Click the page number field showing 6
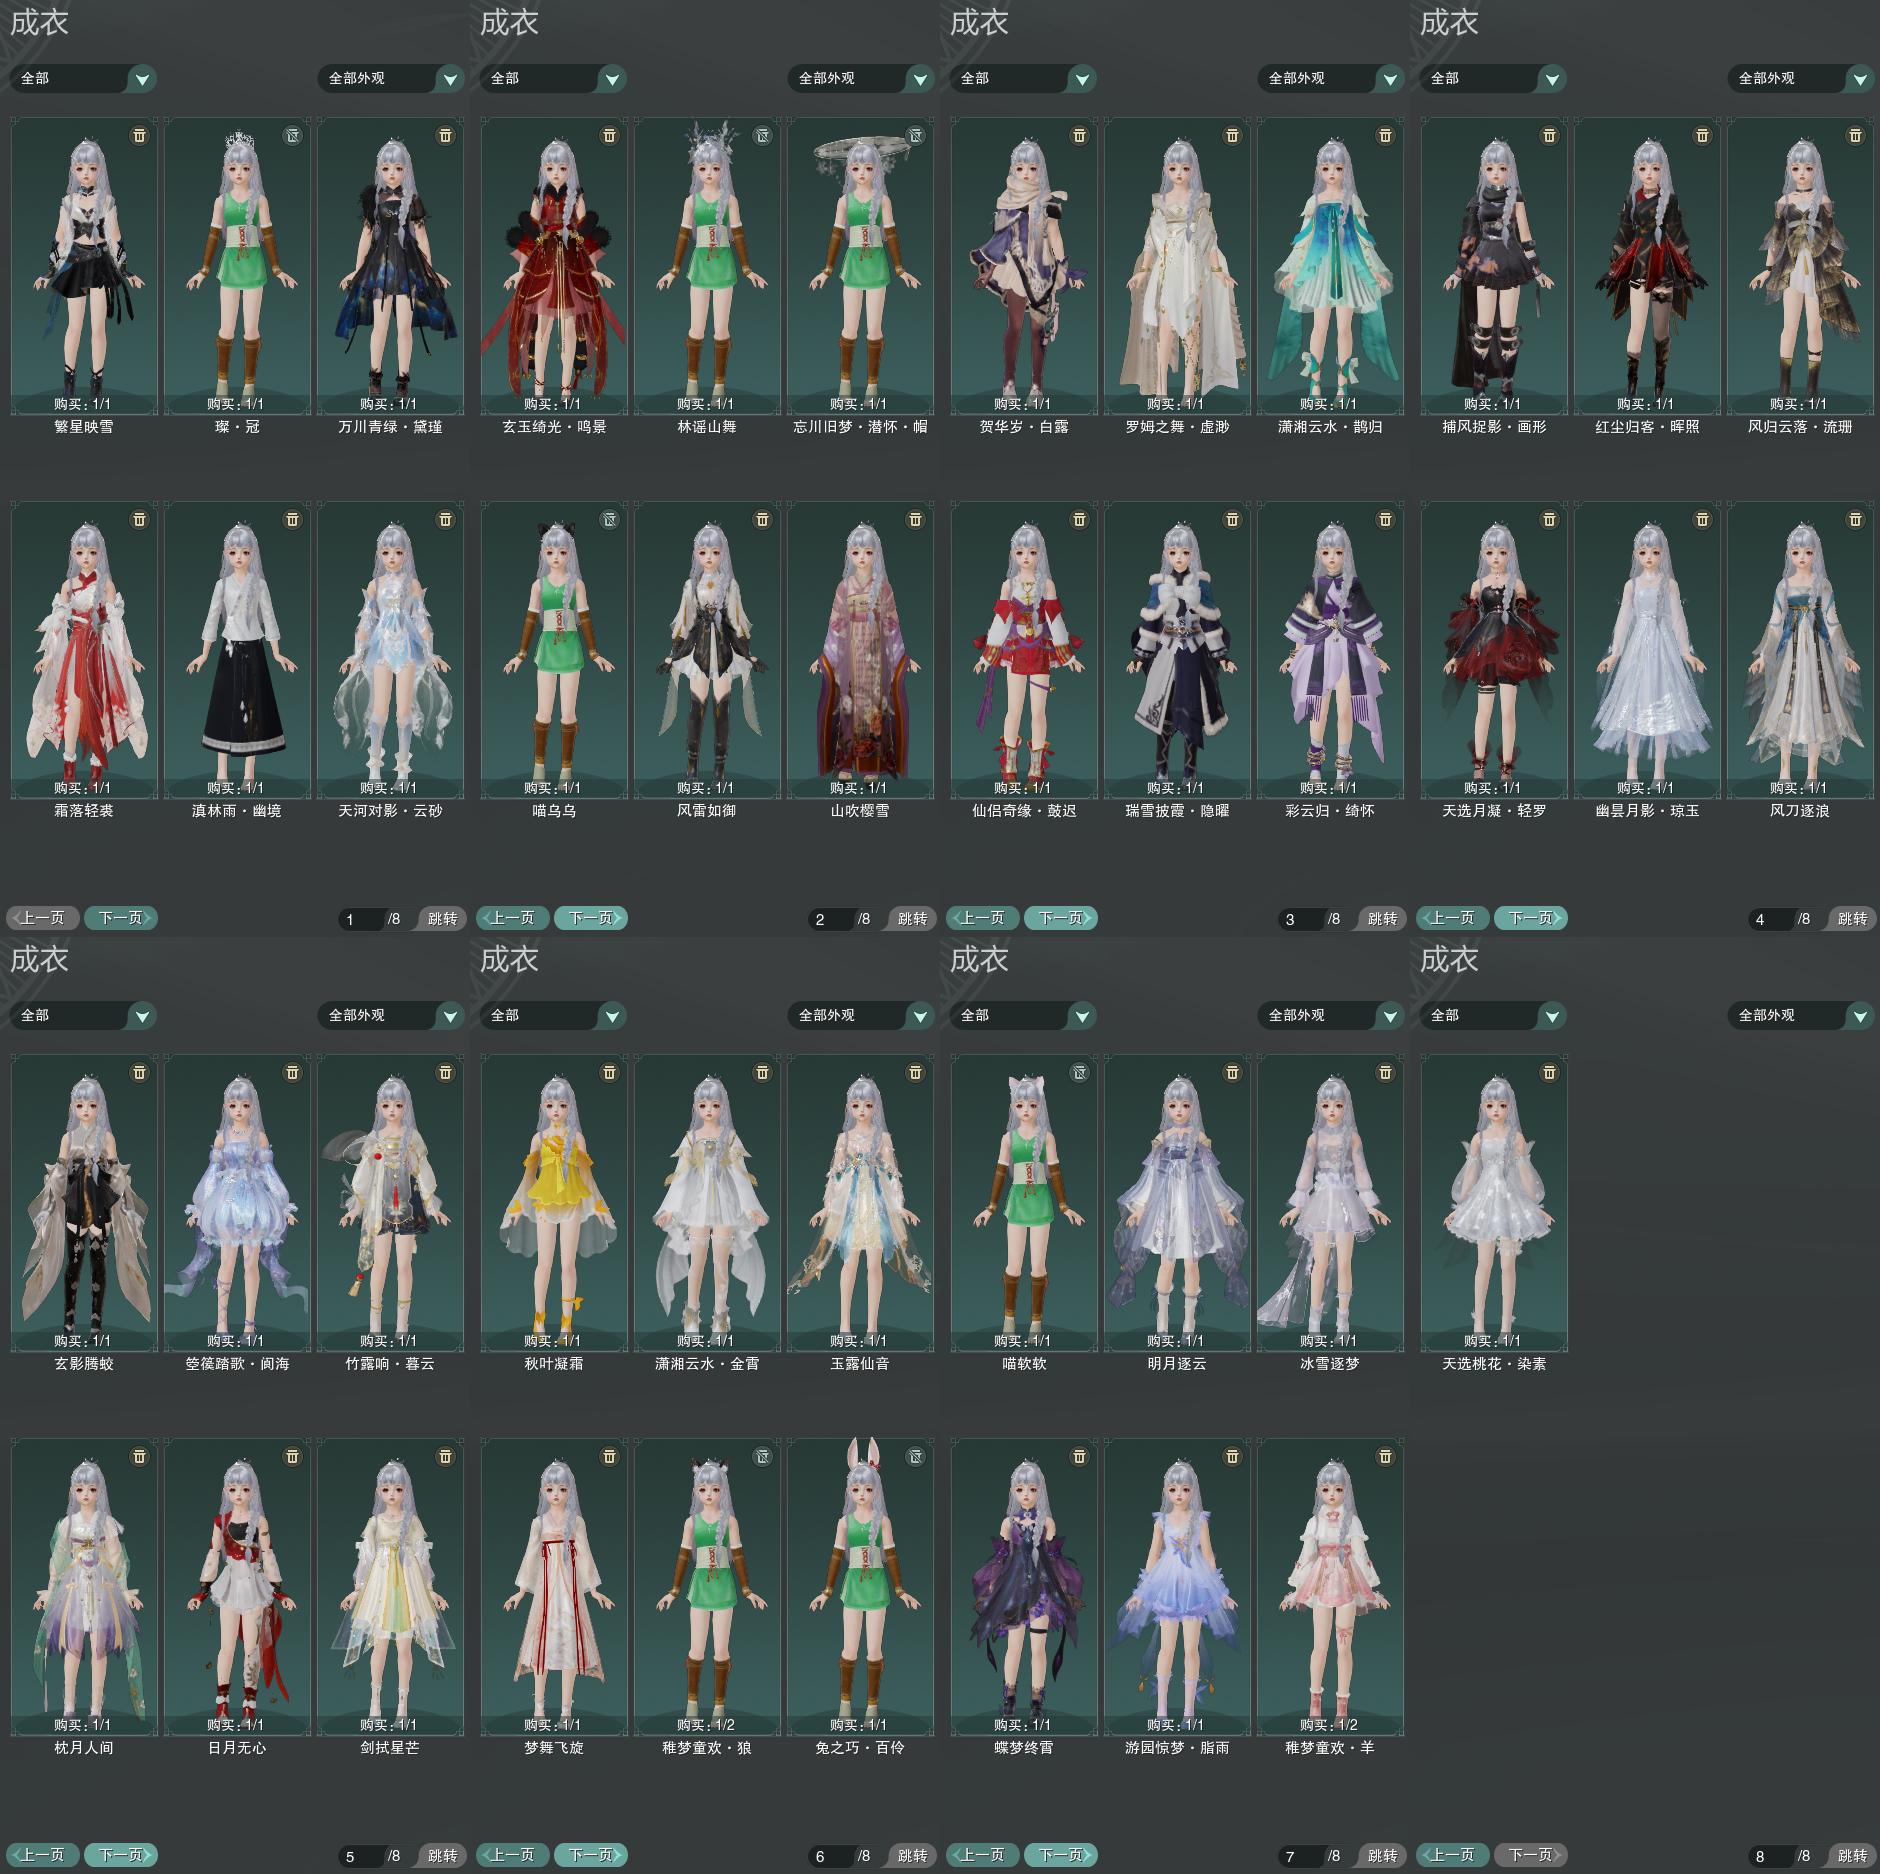Image resolution: width=1880 pixels, height=1874 pixels. click(832, 1856)
